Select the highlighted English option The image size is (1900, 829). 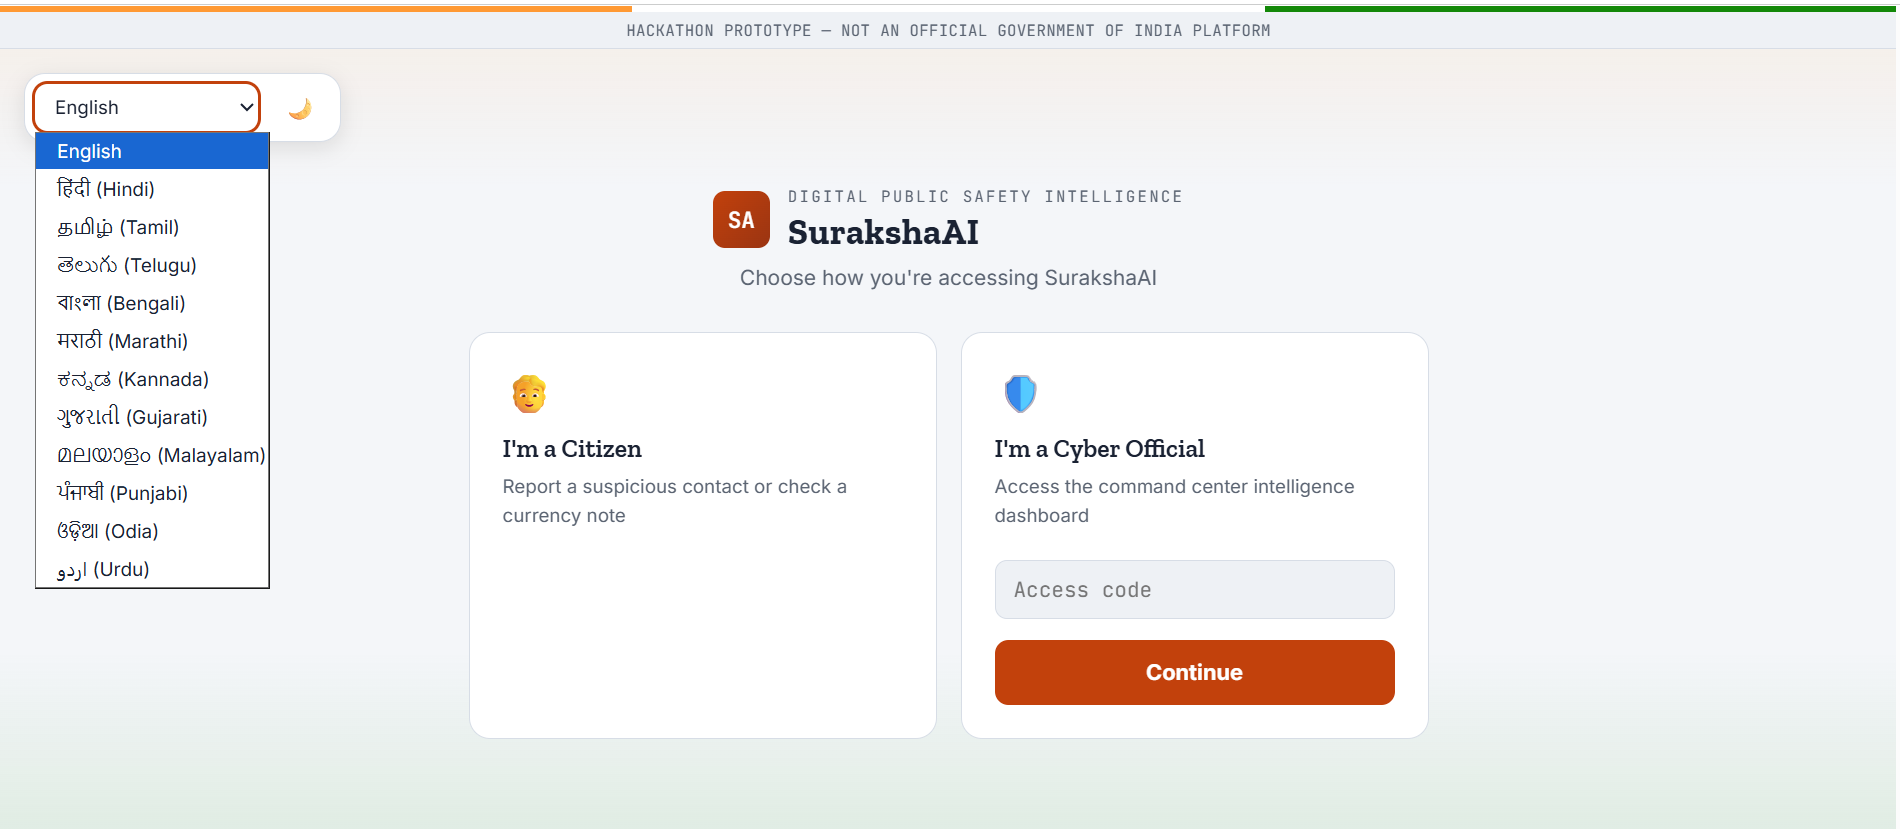click(x=152, y=151)
